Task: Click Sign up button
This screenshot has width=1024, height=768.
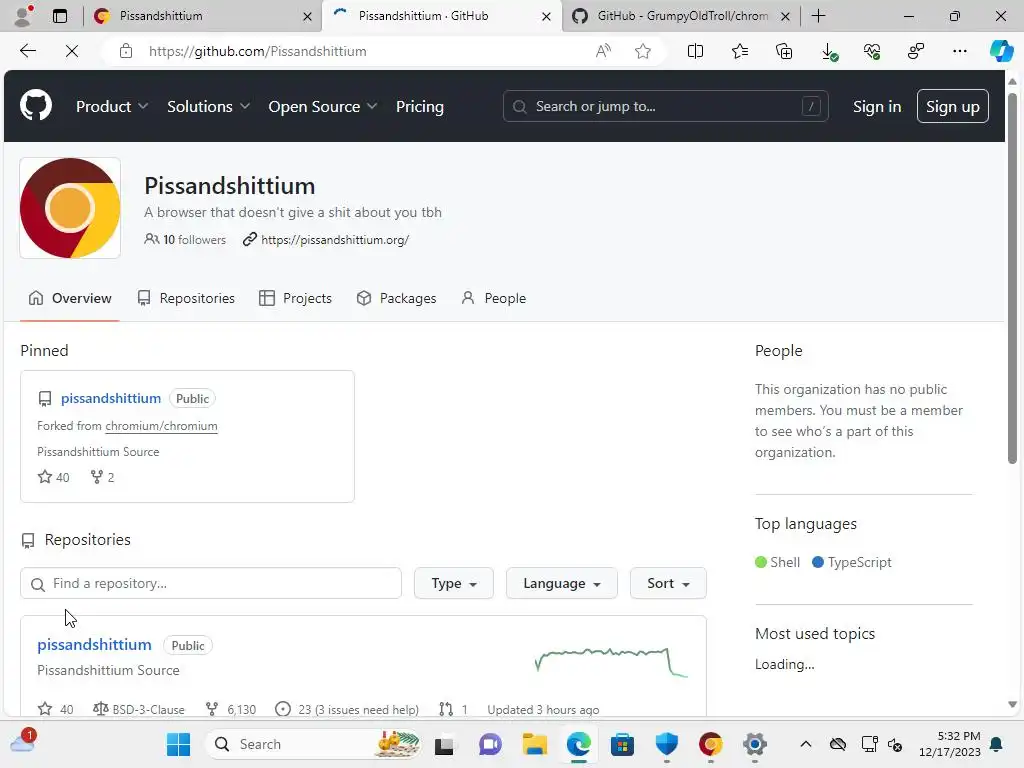Action: pyautogui.click(x=953, y=106)
